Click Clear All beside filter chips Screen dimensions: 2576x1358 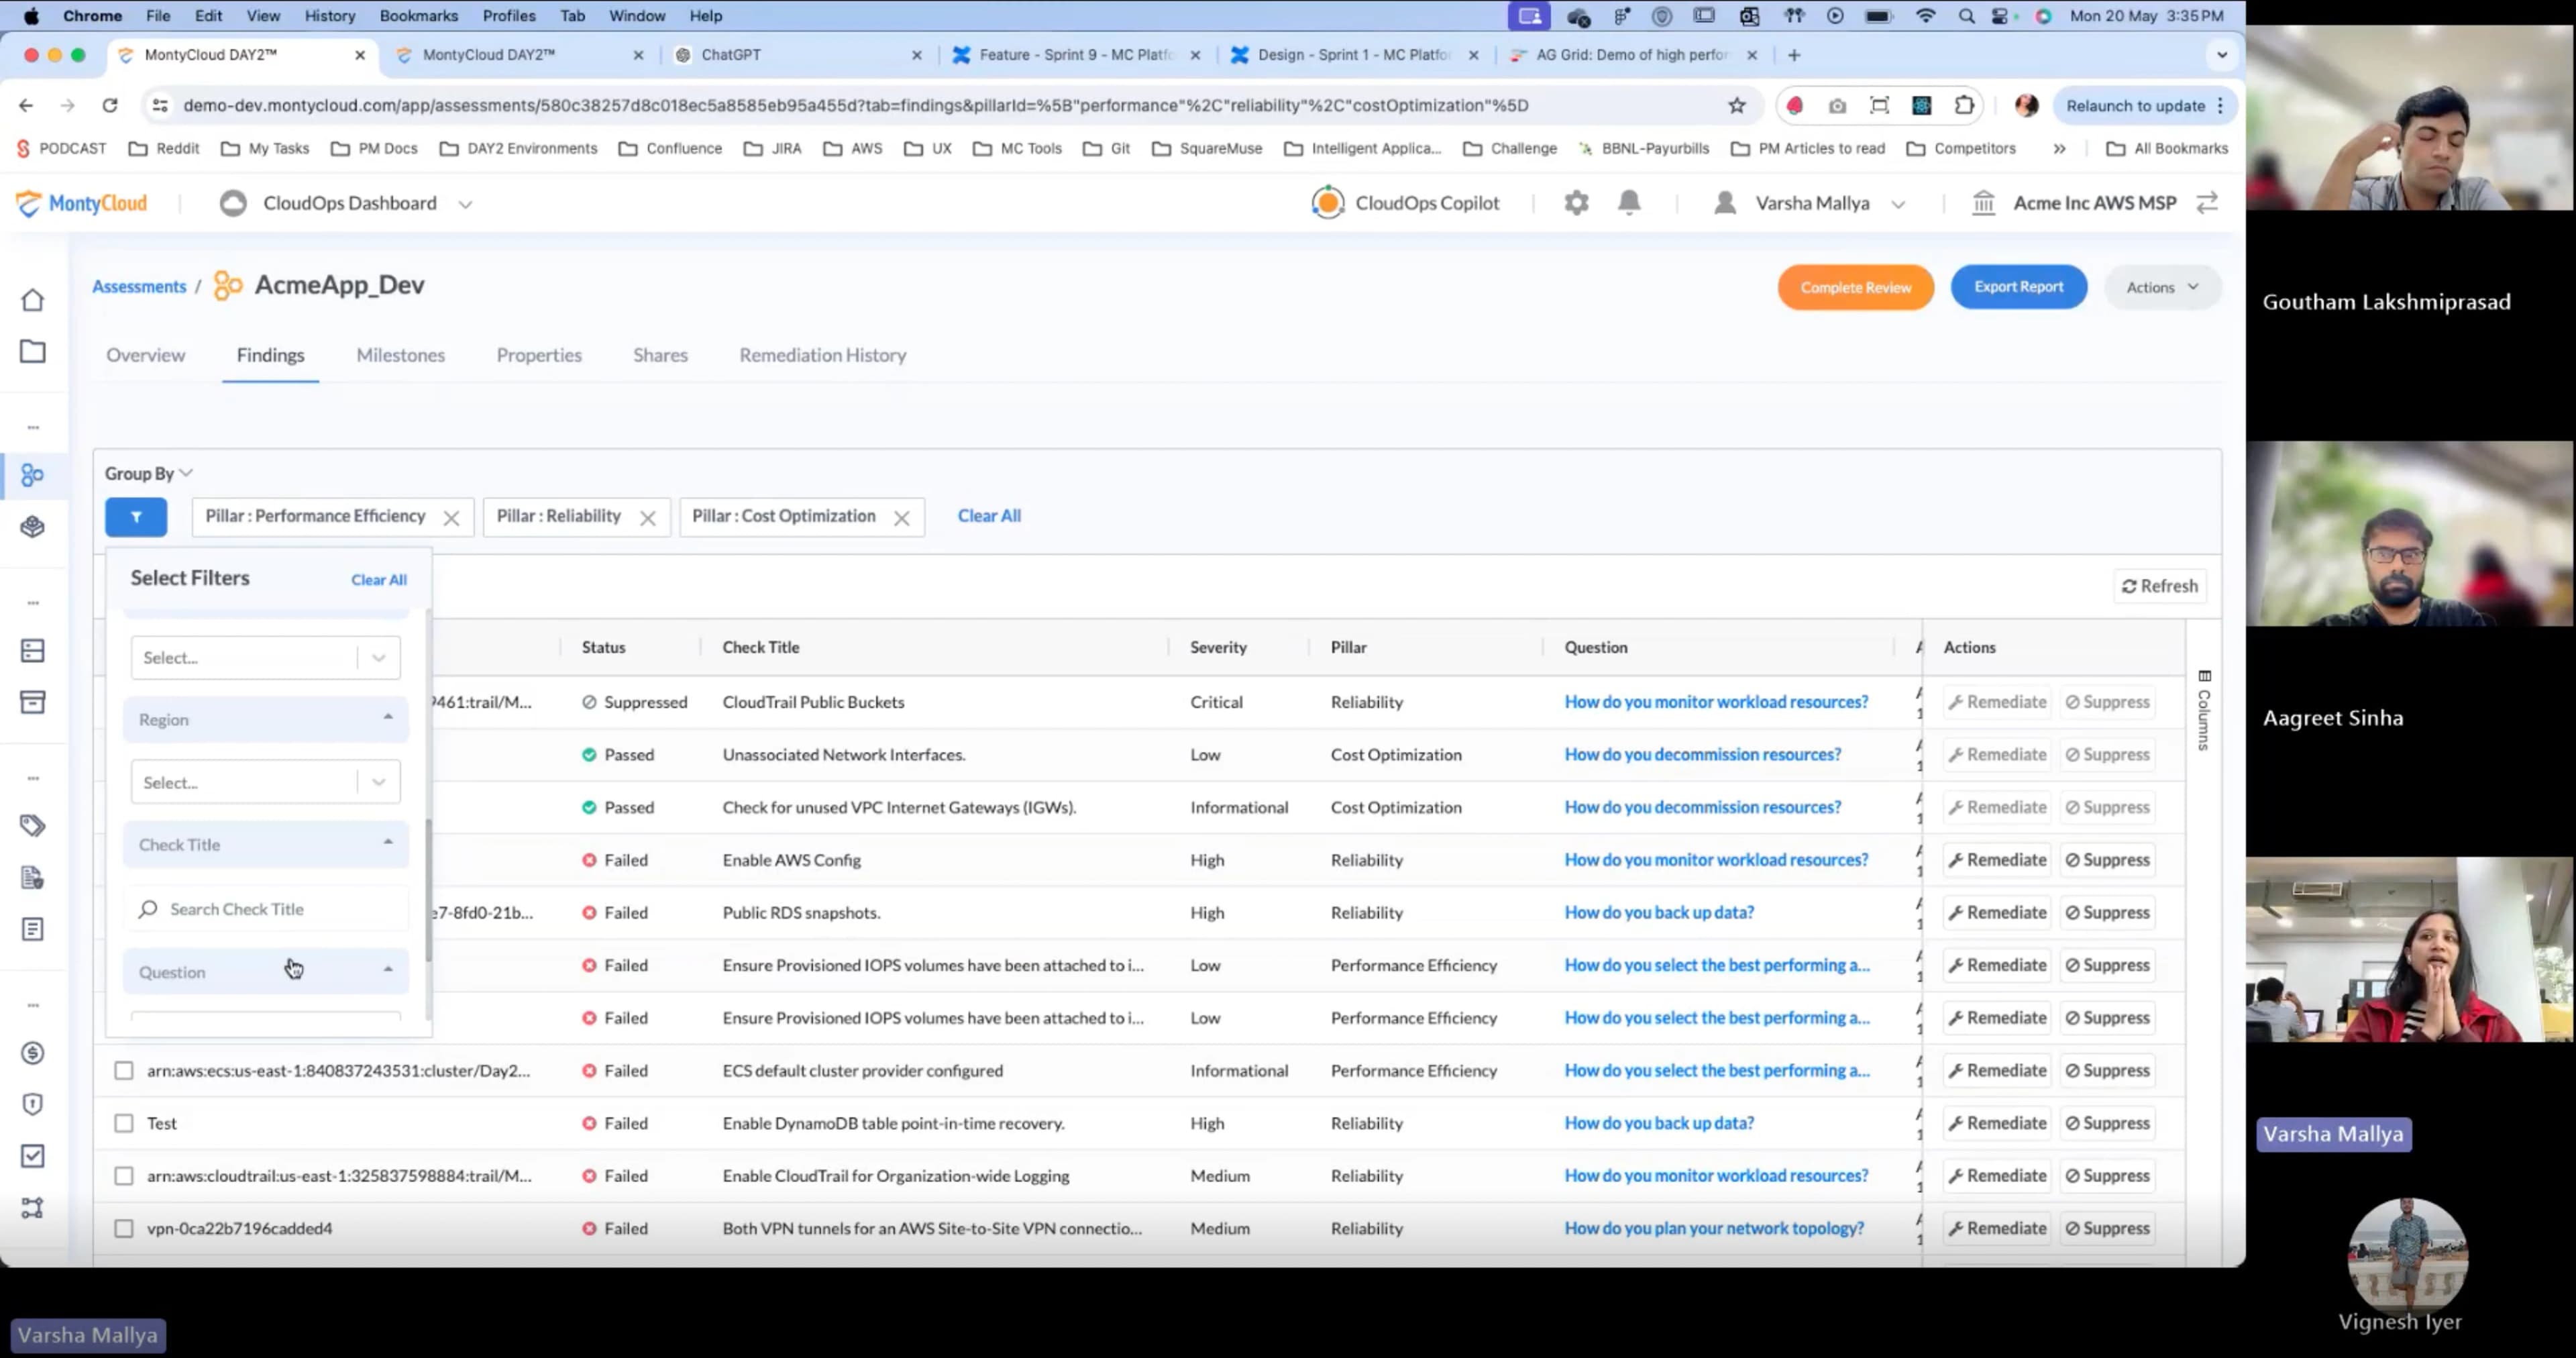(989, 516)
